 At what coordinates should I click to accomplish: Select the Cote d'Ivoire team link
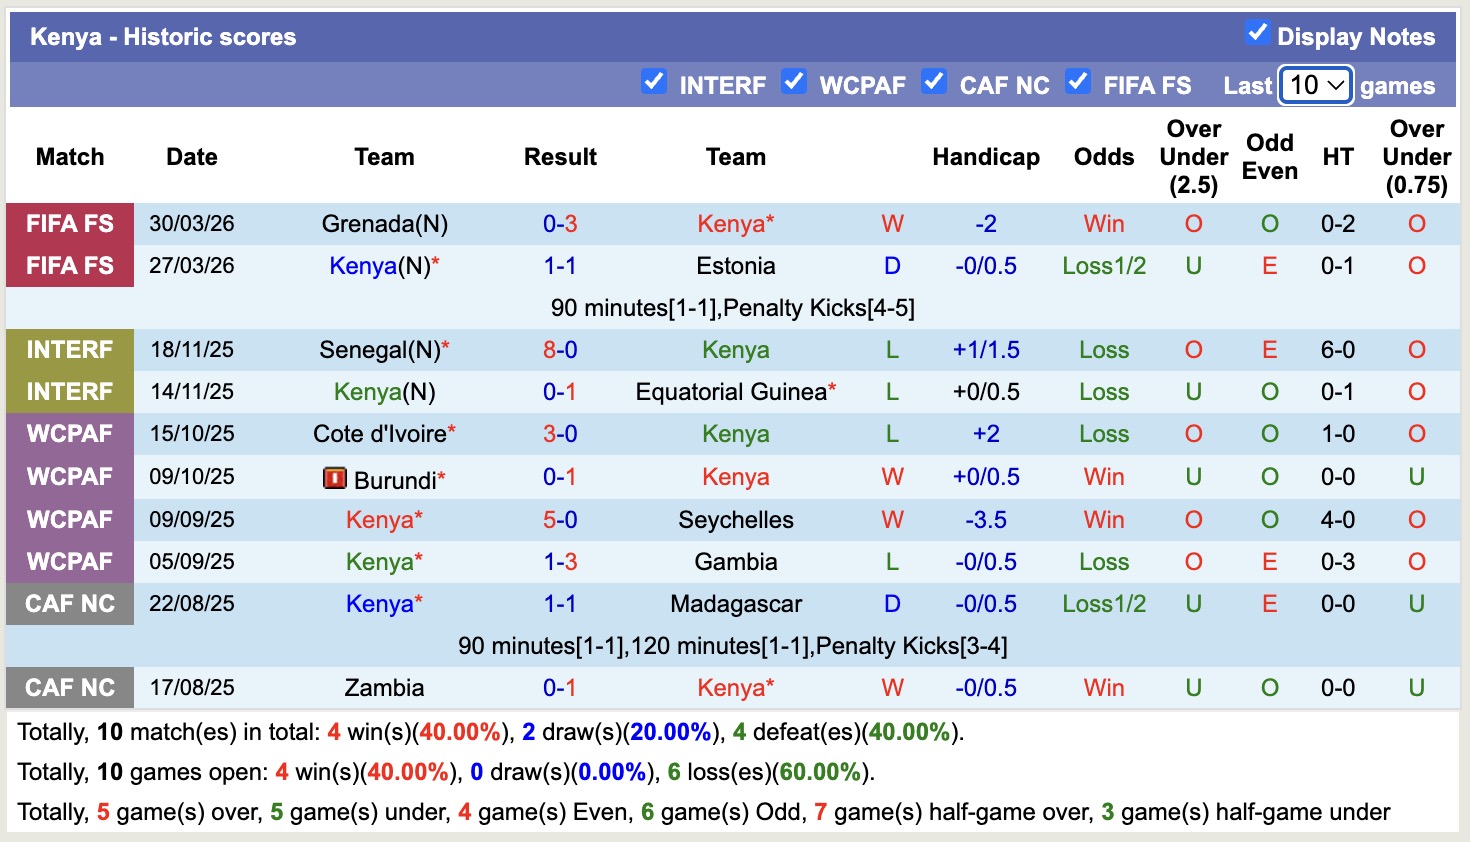(x=380, y=434)
